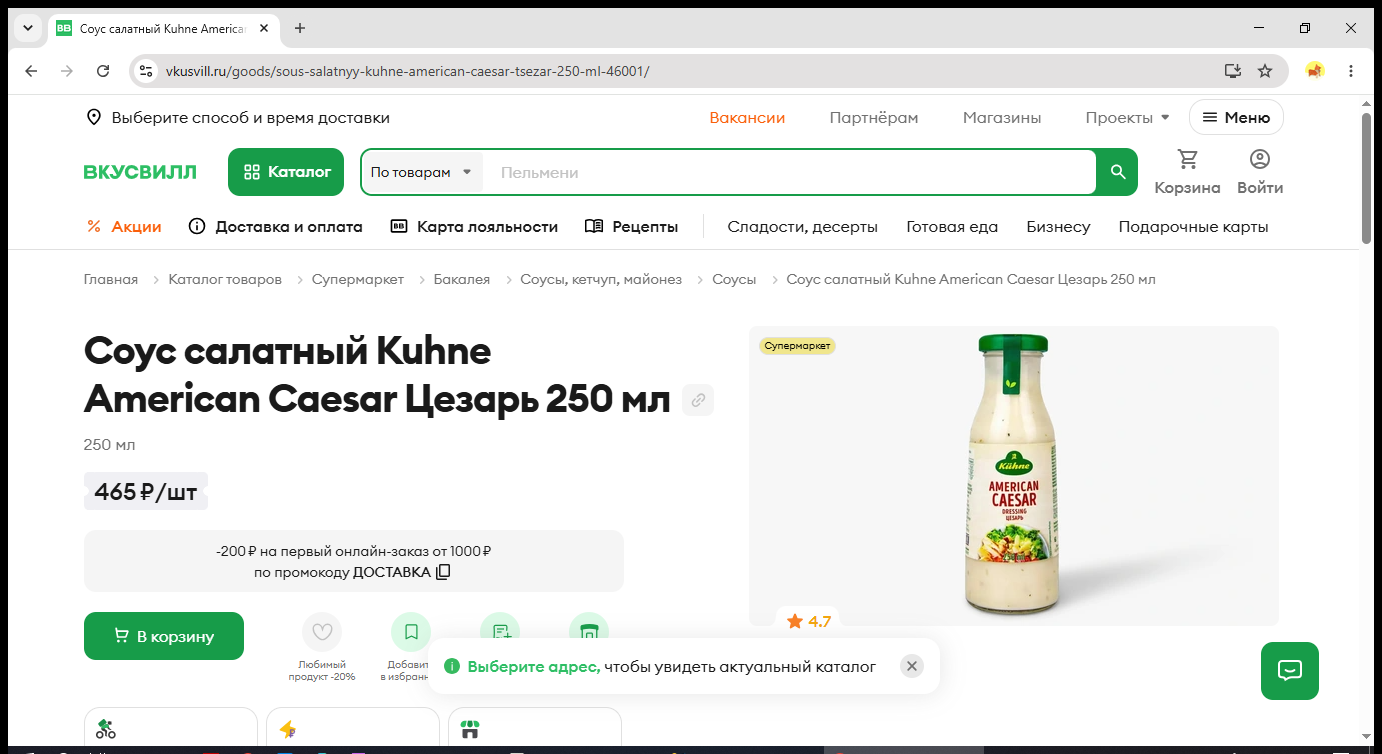Go to Соусы, кетчуп, майонез breadcrumb
1382x754 pixels.
pos(601,280)
